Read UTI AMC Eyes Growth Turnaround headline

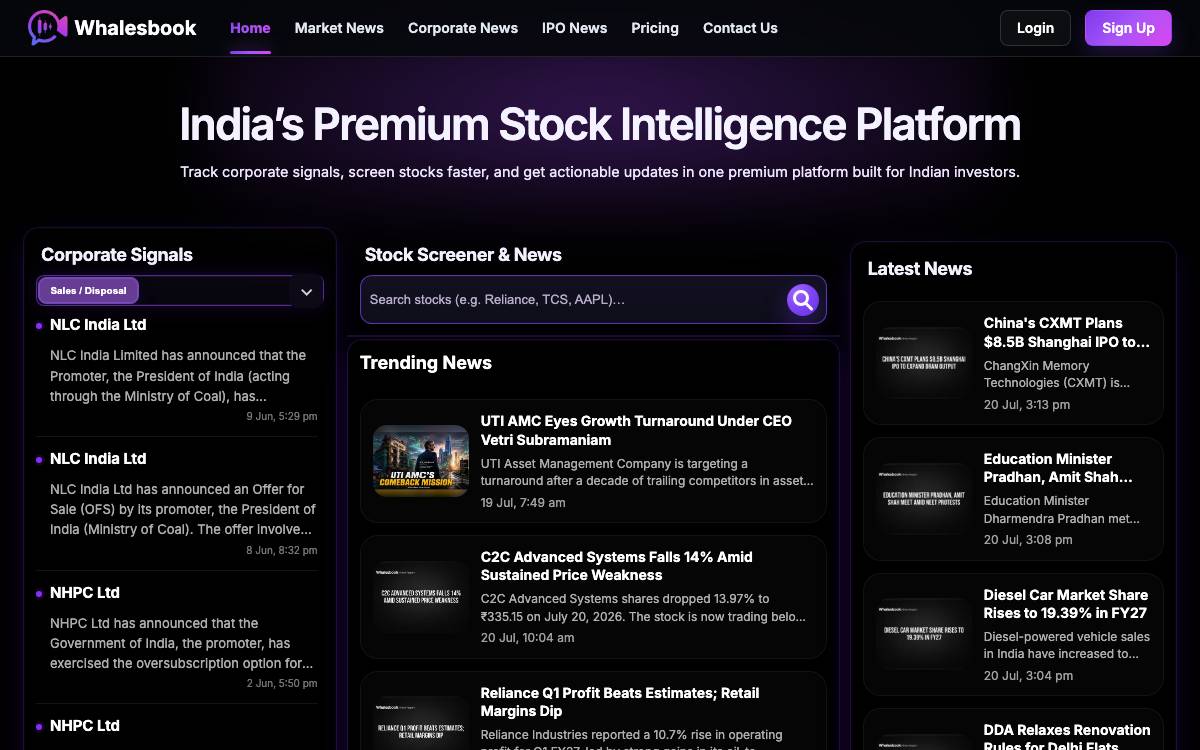click(636, 430)
